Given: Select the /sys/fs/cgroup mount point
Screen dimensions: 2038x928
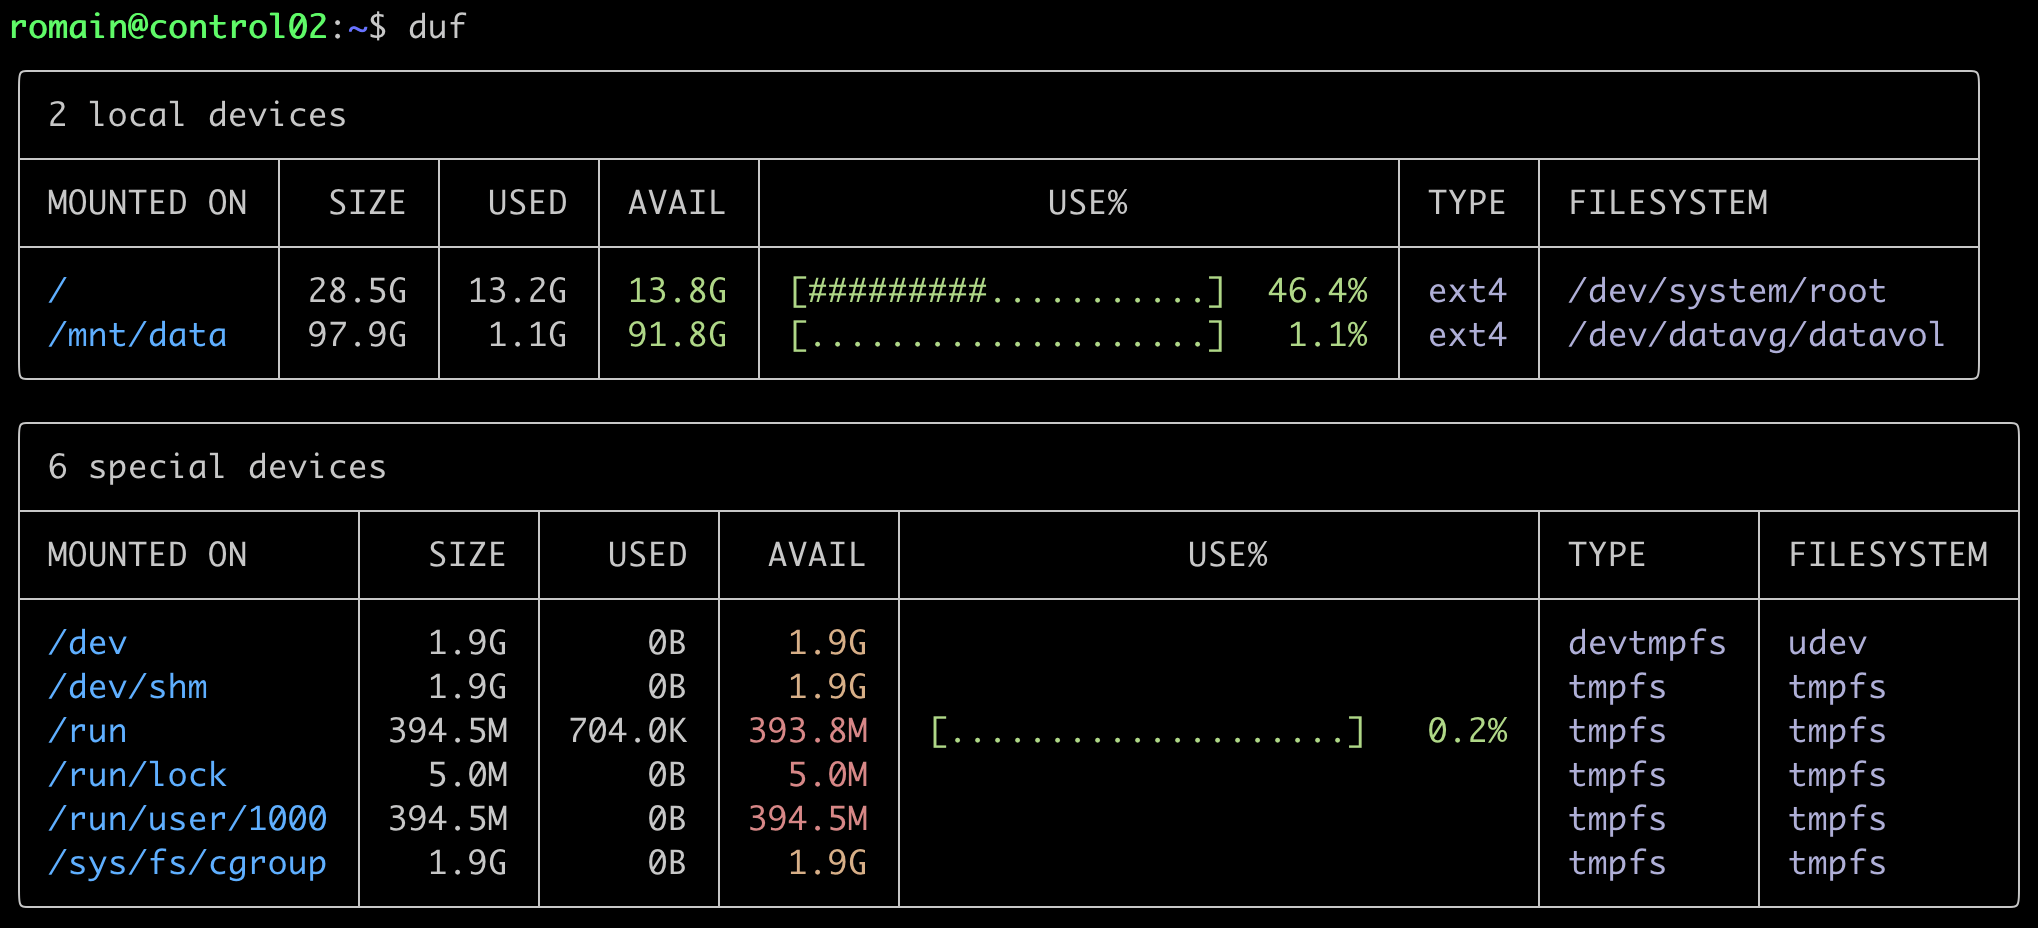Looking at the screenshot, I should point(188,863).
